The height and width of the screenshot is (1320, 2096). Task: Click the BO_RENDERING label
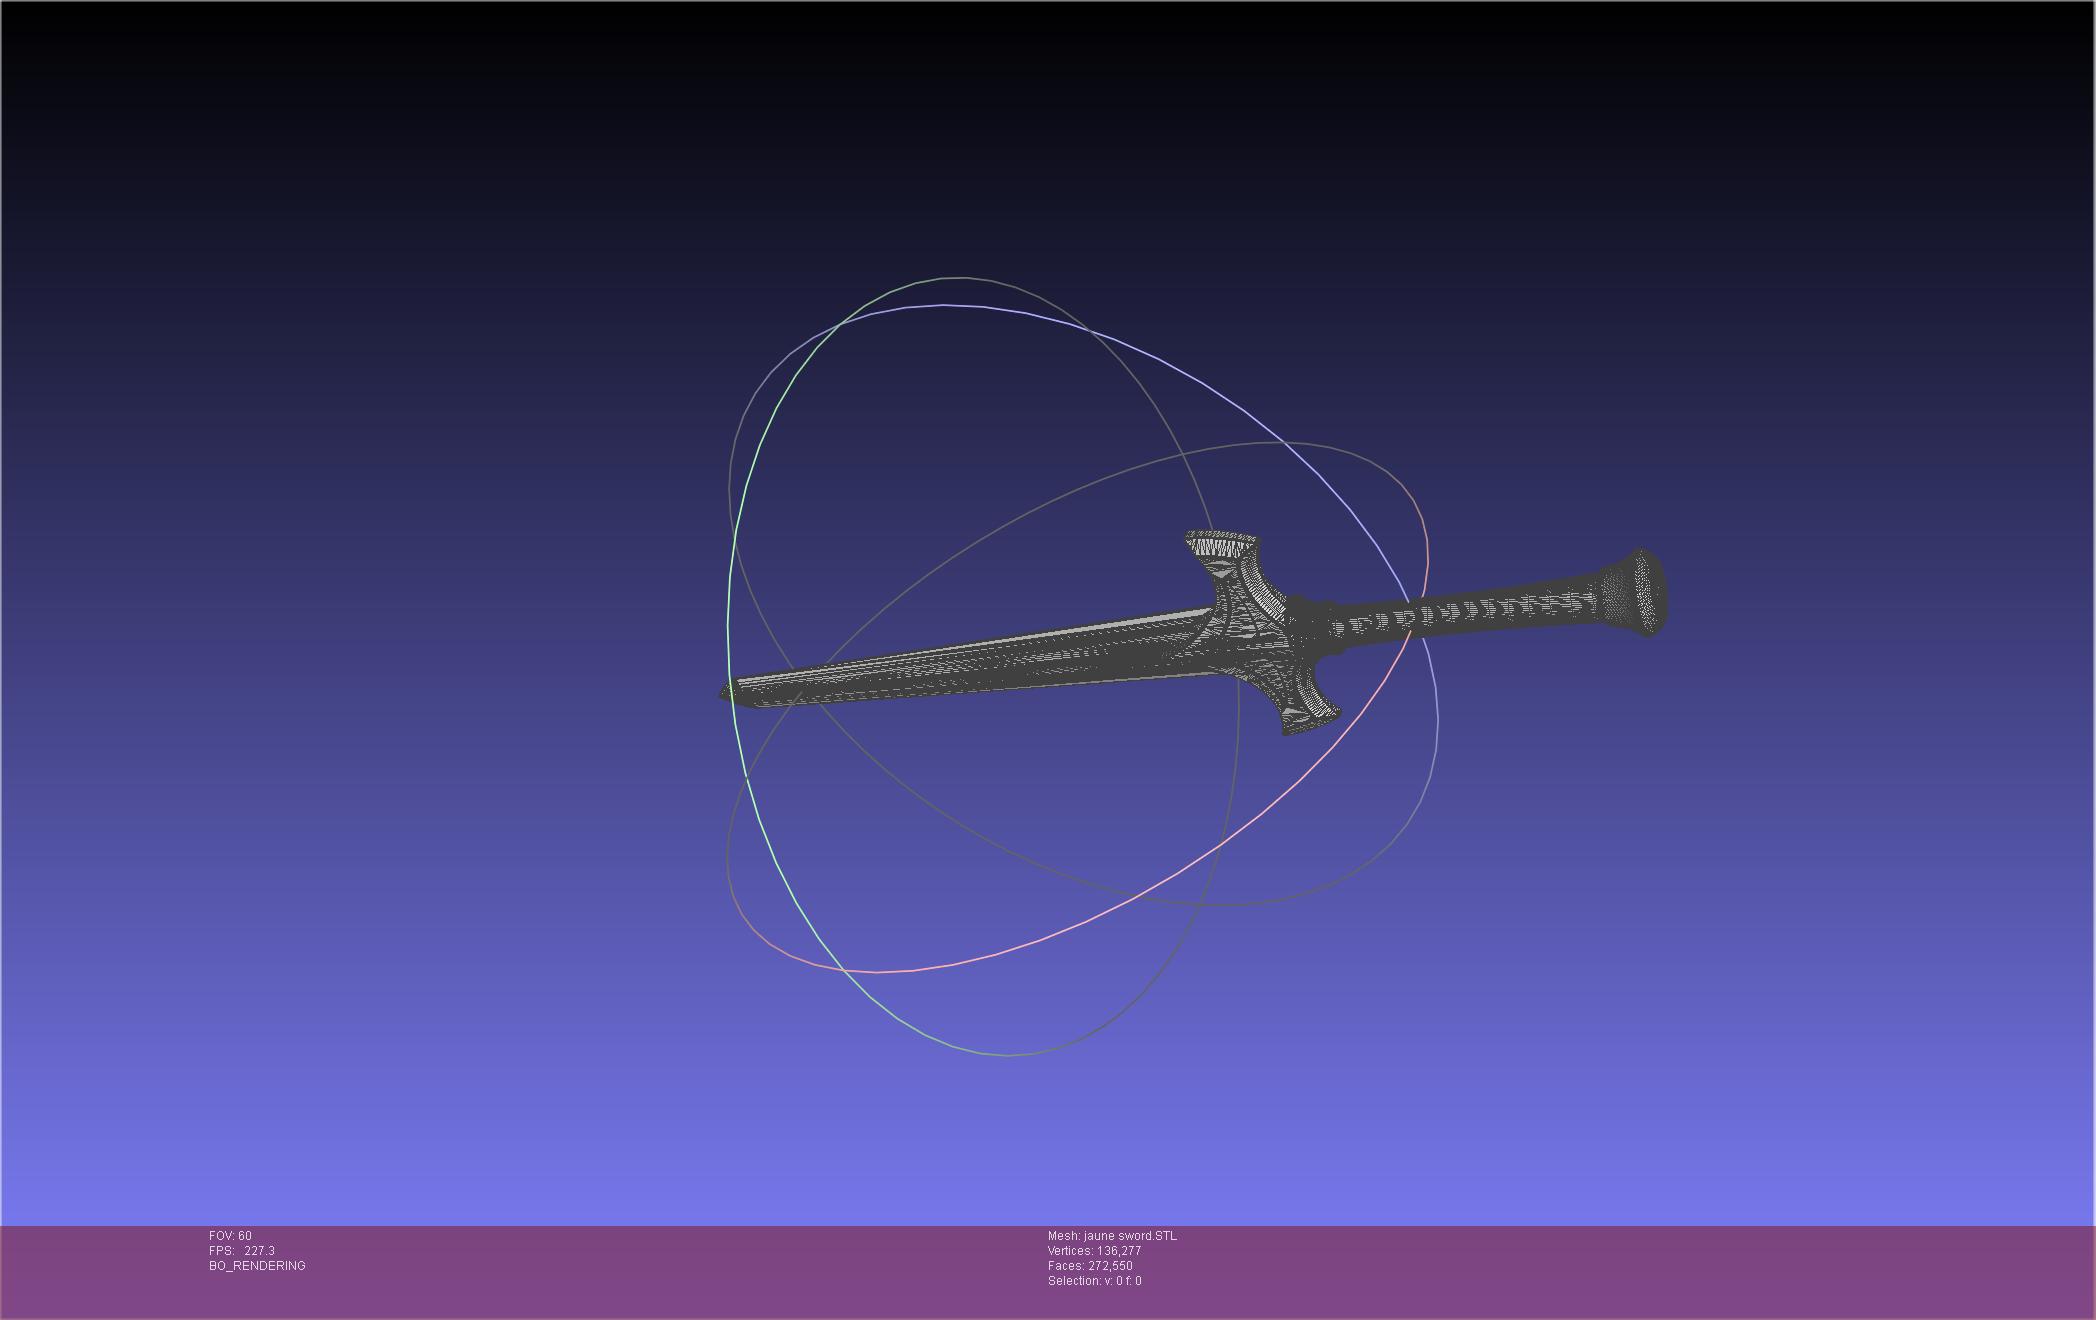(257, 1266)
